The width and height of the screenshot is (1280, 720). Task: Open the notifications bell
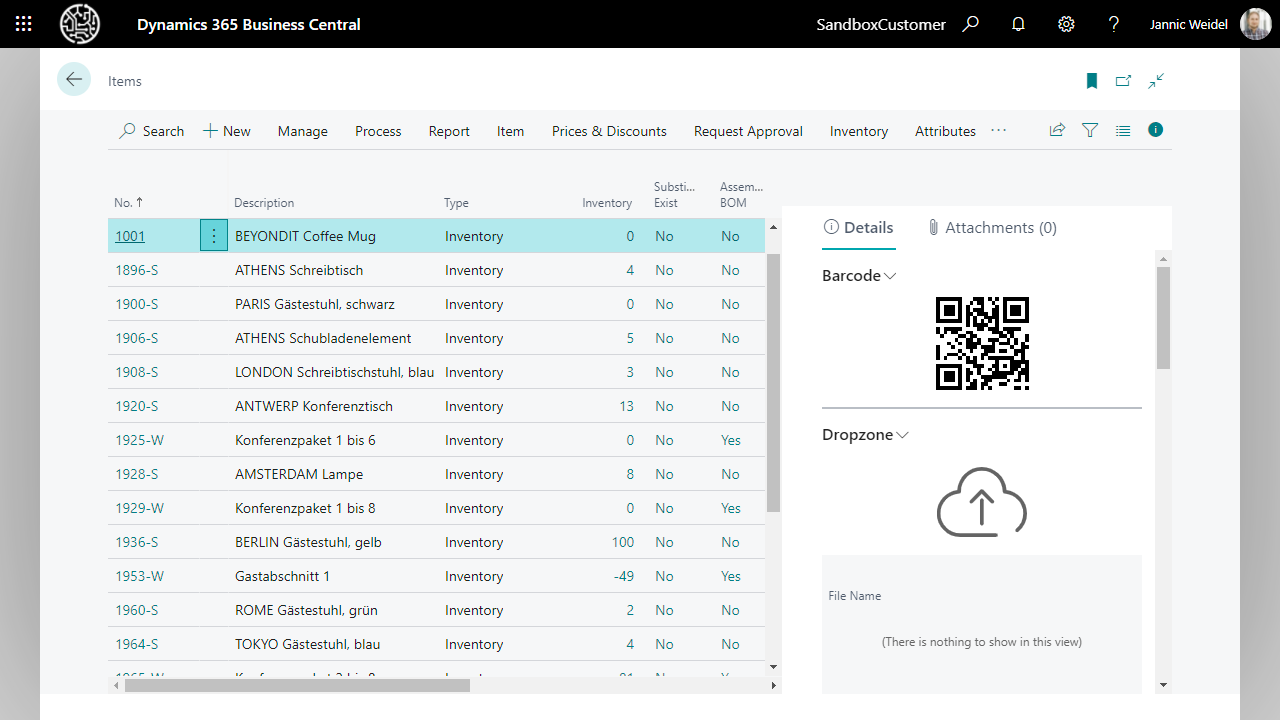point(1018,24)
